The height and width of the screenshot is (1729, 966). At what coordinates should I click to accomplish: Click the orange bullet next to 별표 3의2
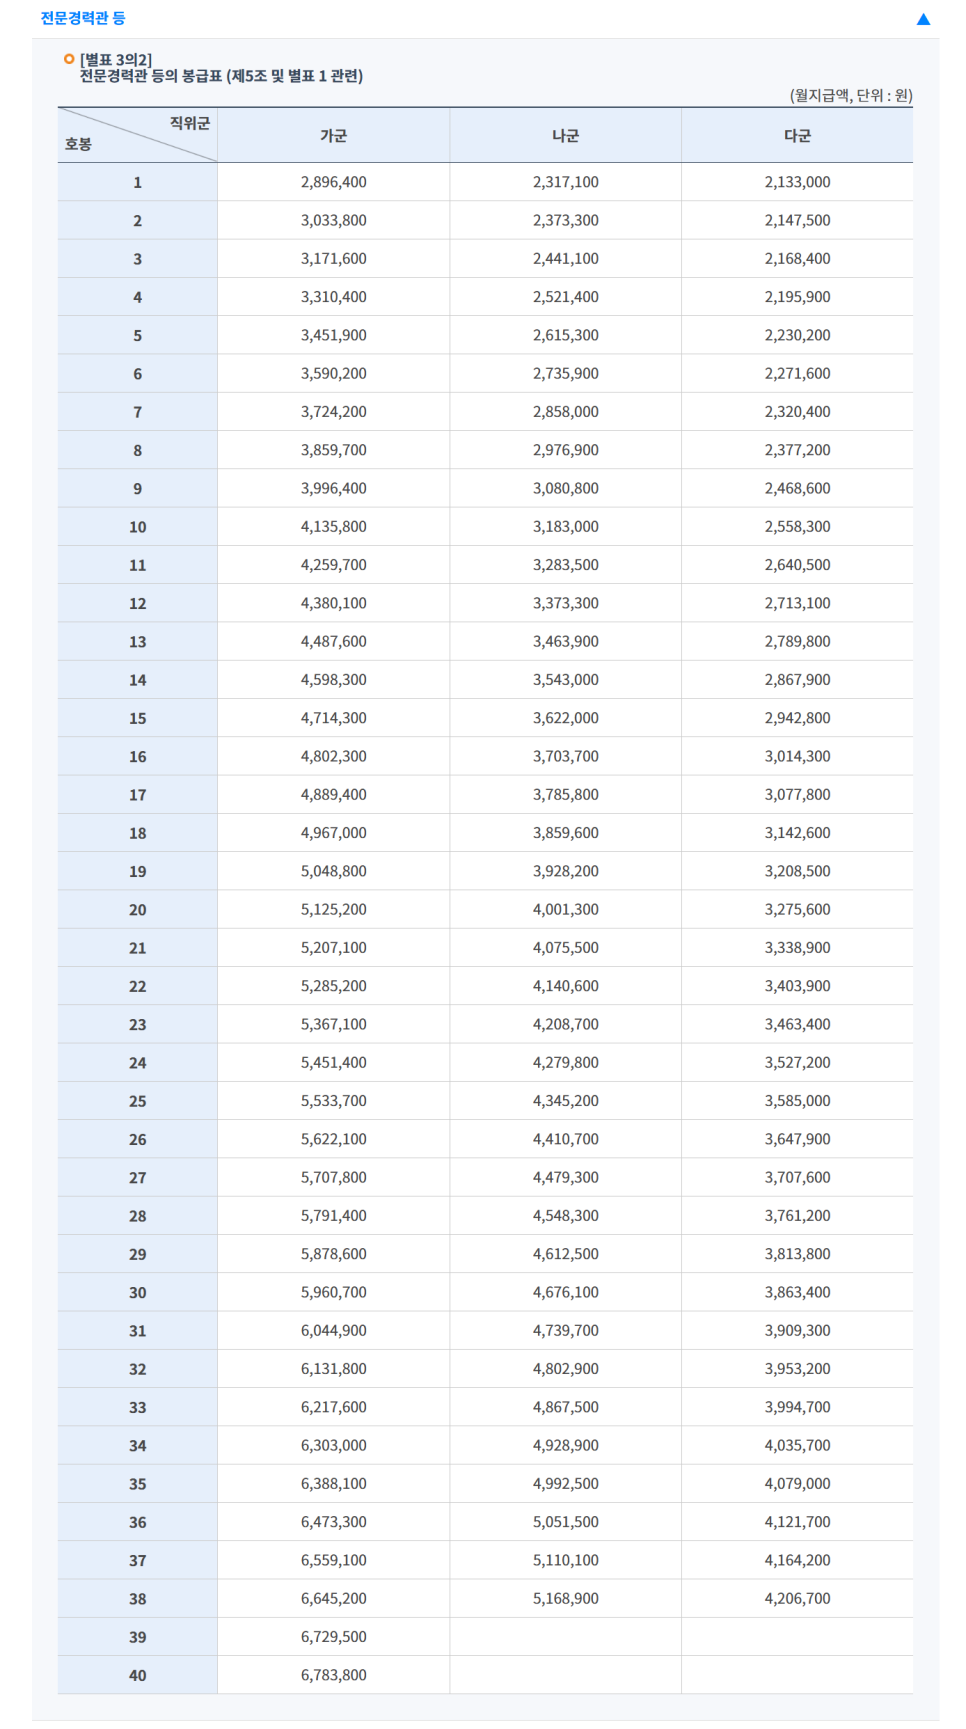coord(69,60)
